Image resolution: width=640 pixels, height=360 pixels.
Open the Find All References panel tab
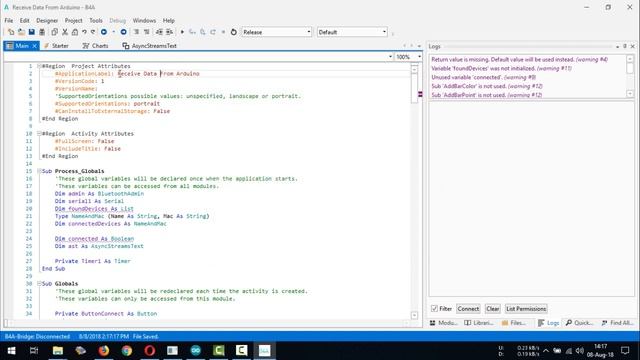pos(617,323)
